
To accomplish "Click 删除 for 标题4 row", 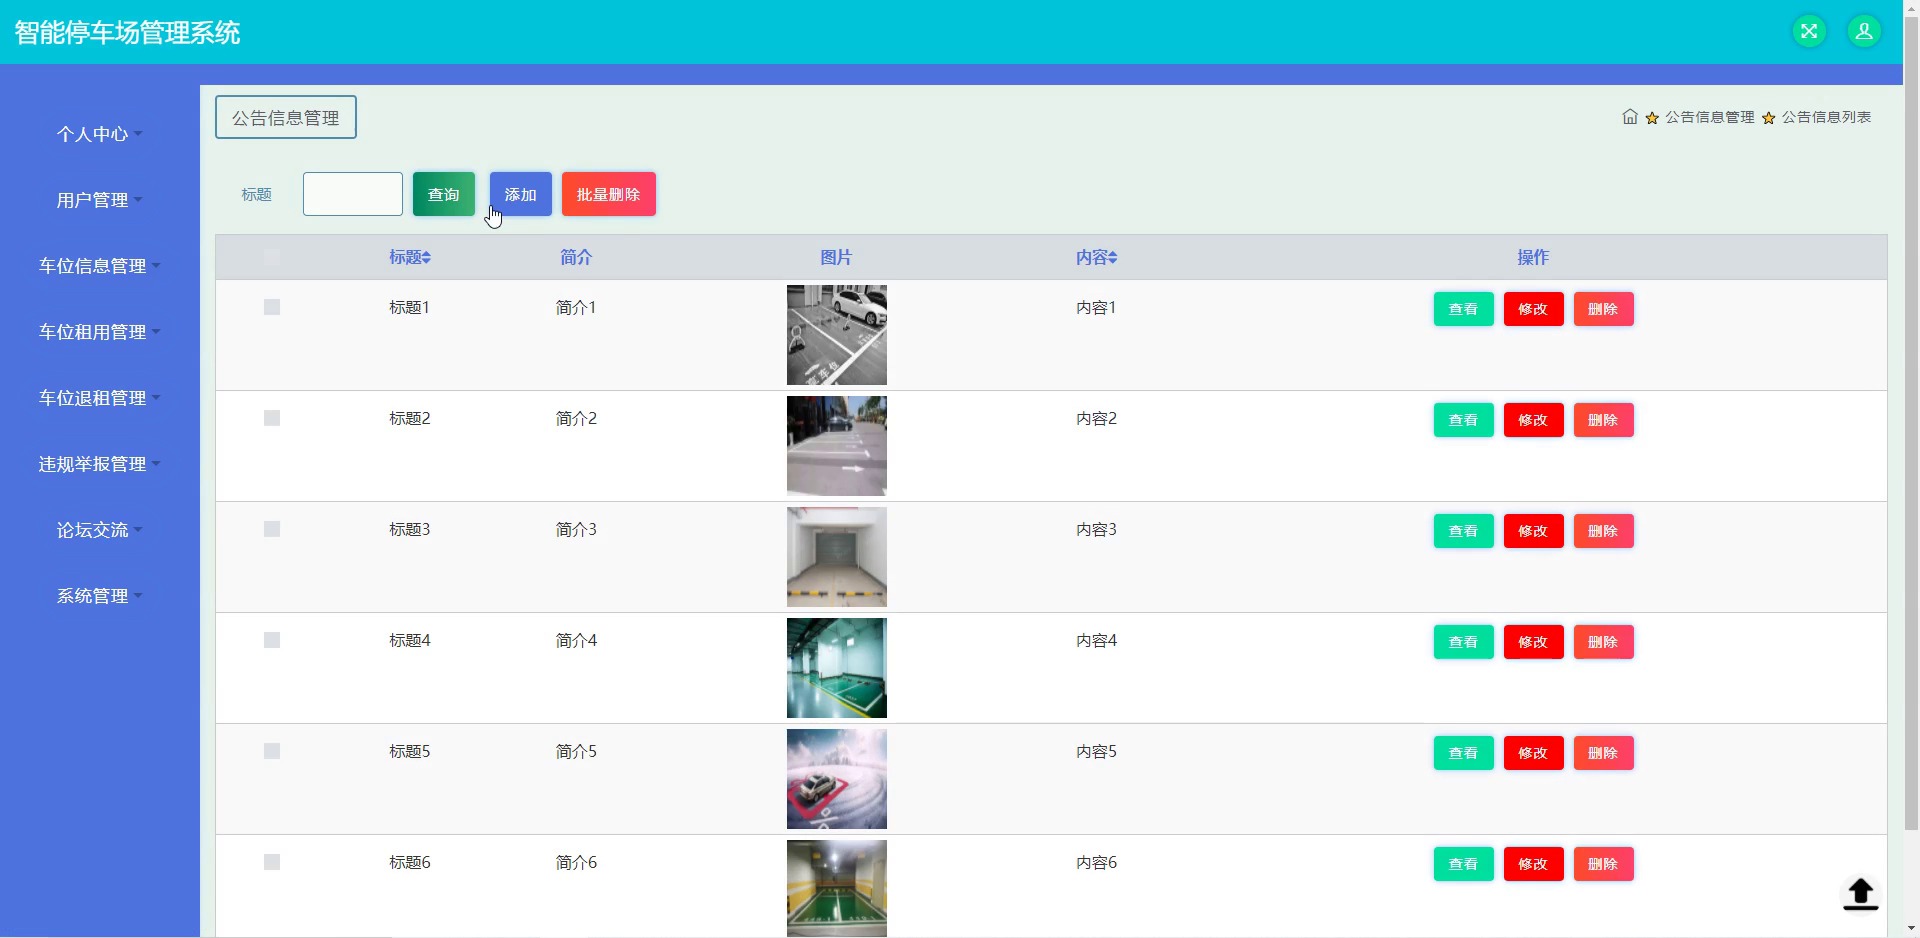I will click(1603, 642).
